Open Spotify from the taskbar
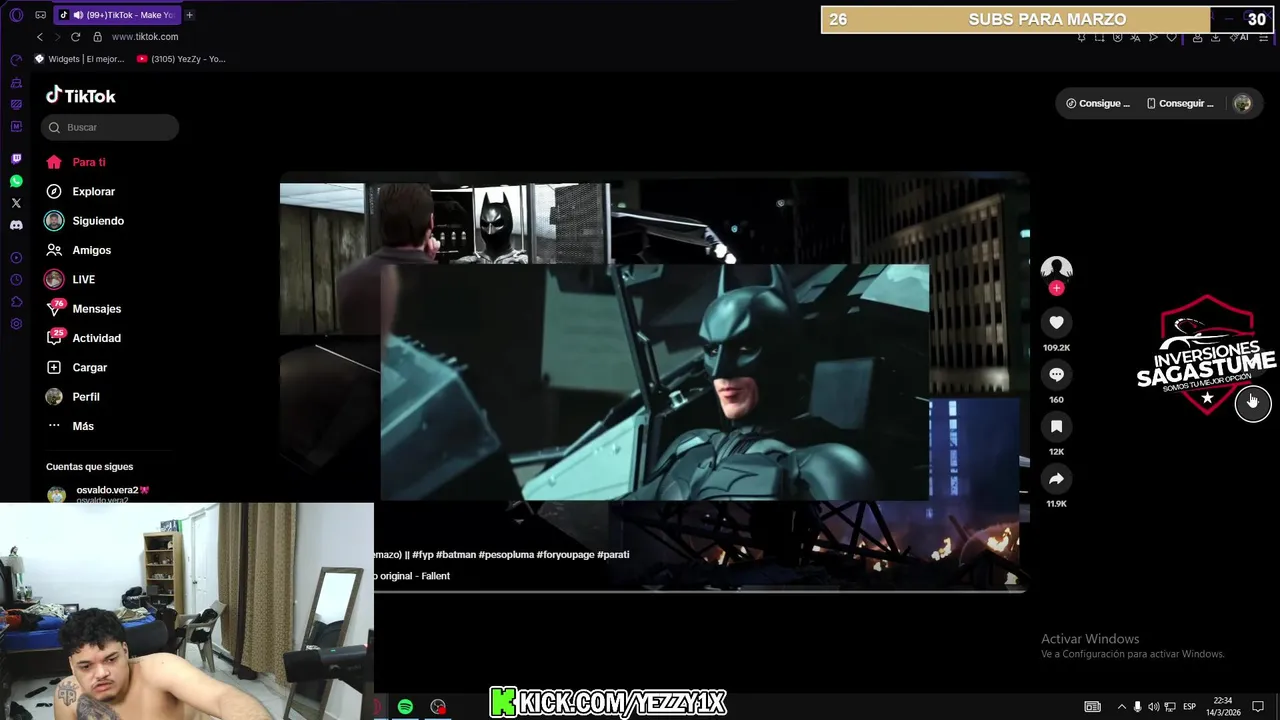This screenshot has height=720, width=1280. (405, 707)
